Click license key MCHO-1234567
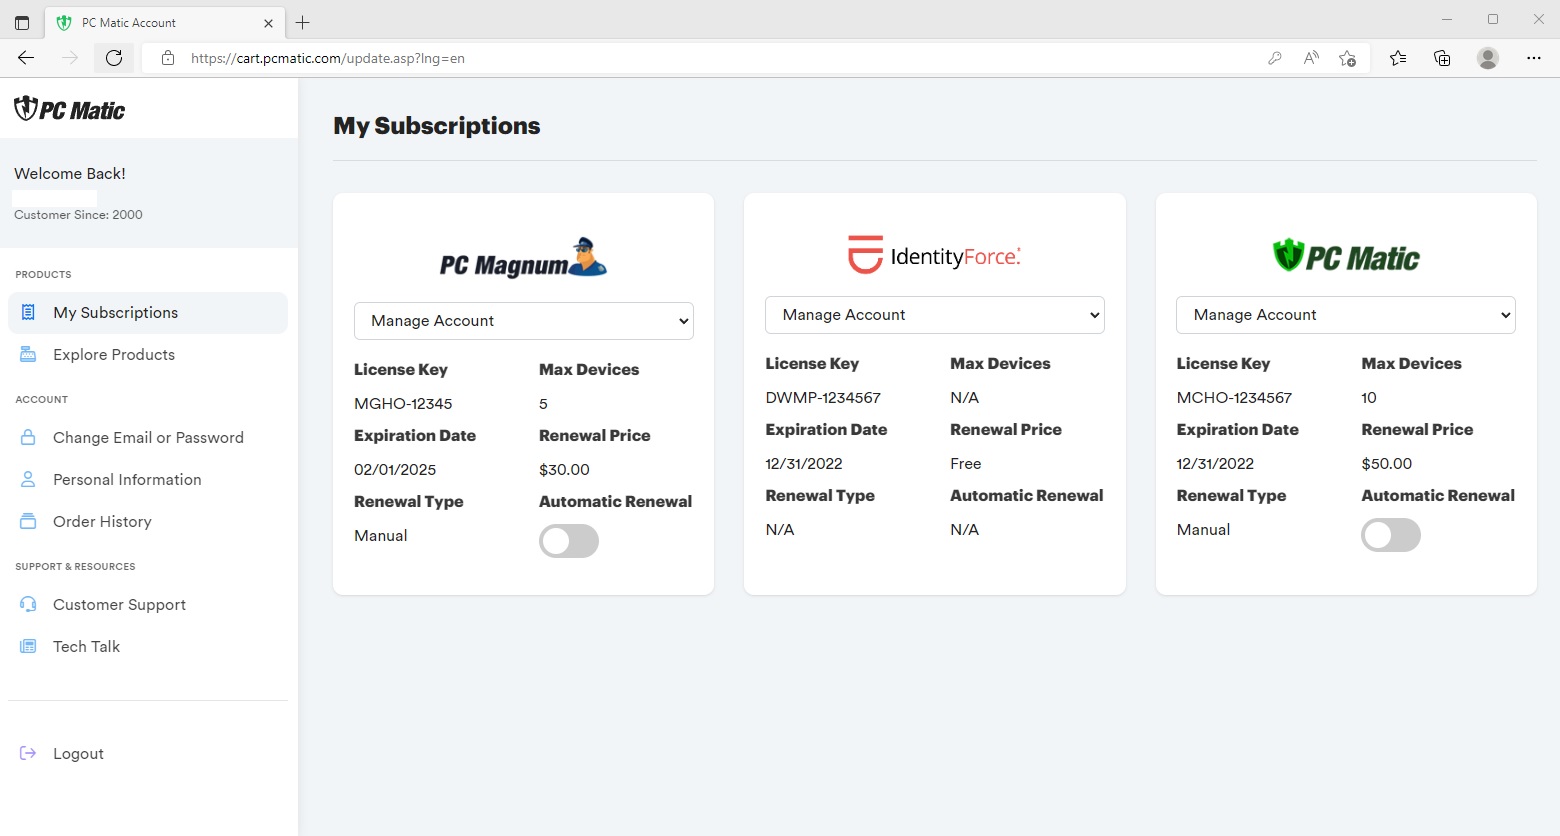Screen dimensions: 1560x836 tap(1234, 398)
